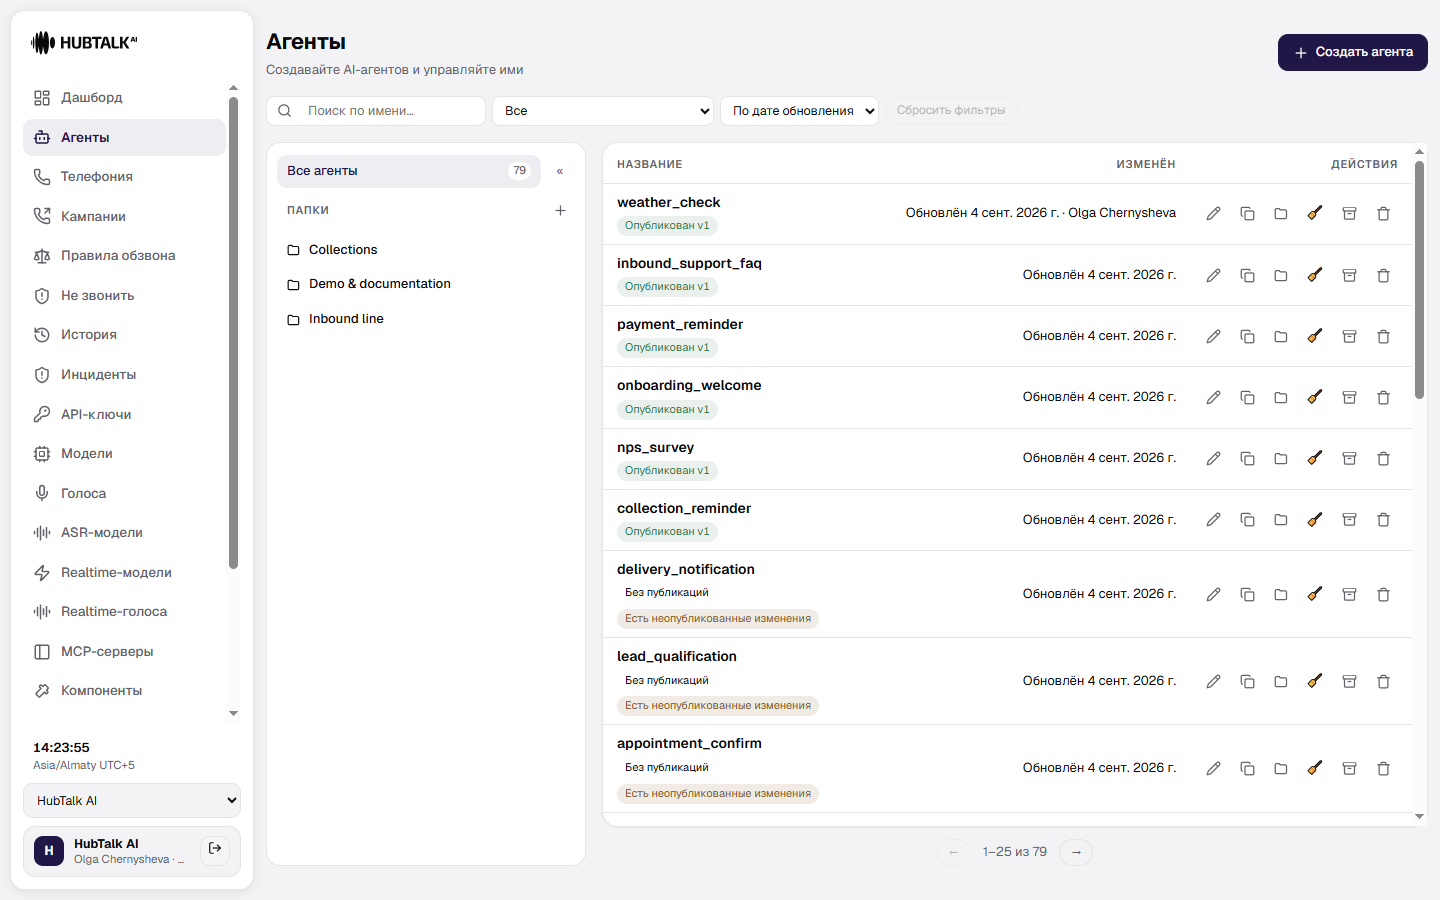Open Правила обзвона section
The image size is (1440, 900).
click(124, 256)
